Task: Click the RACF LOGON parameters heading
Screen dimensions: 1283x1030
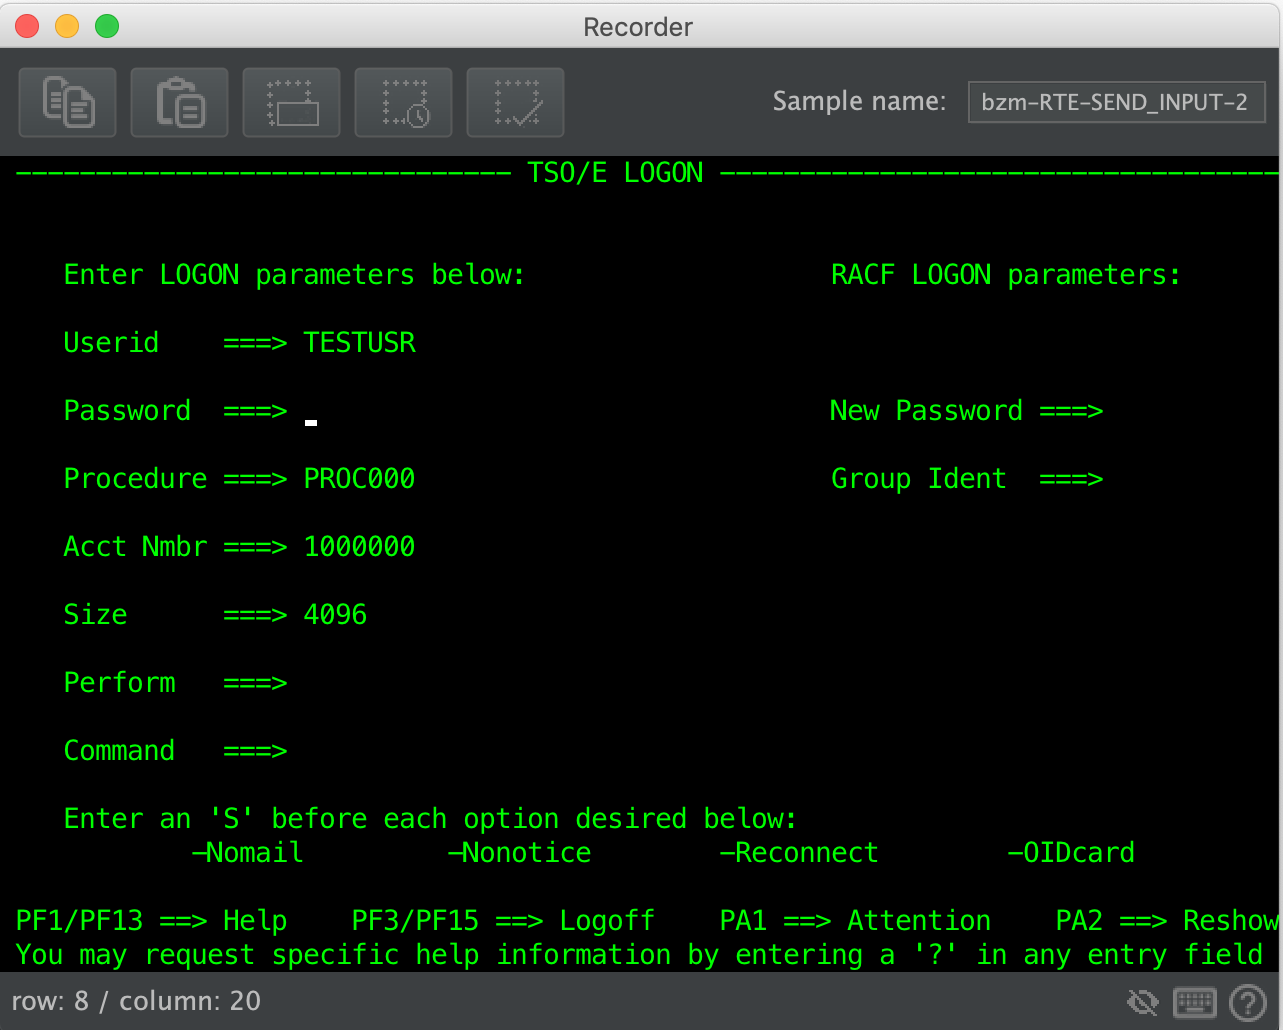Action: pyautogui.click(x=1006, y=274)
